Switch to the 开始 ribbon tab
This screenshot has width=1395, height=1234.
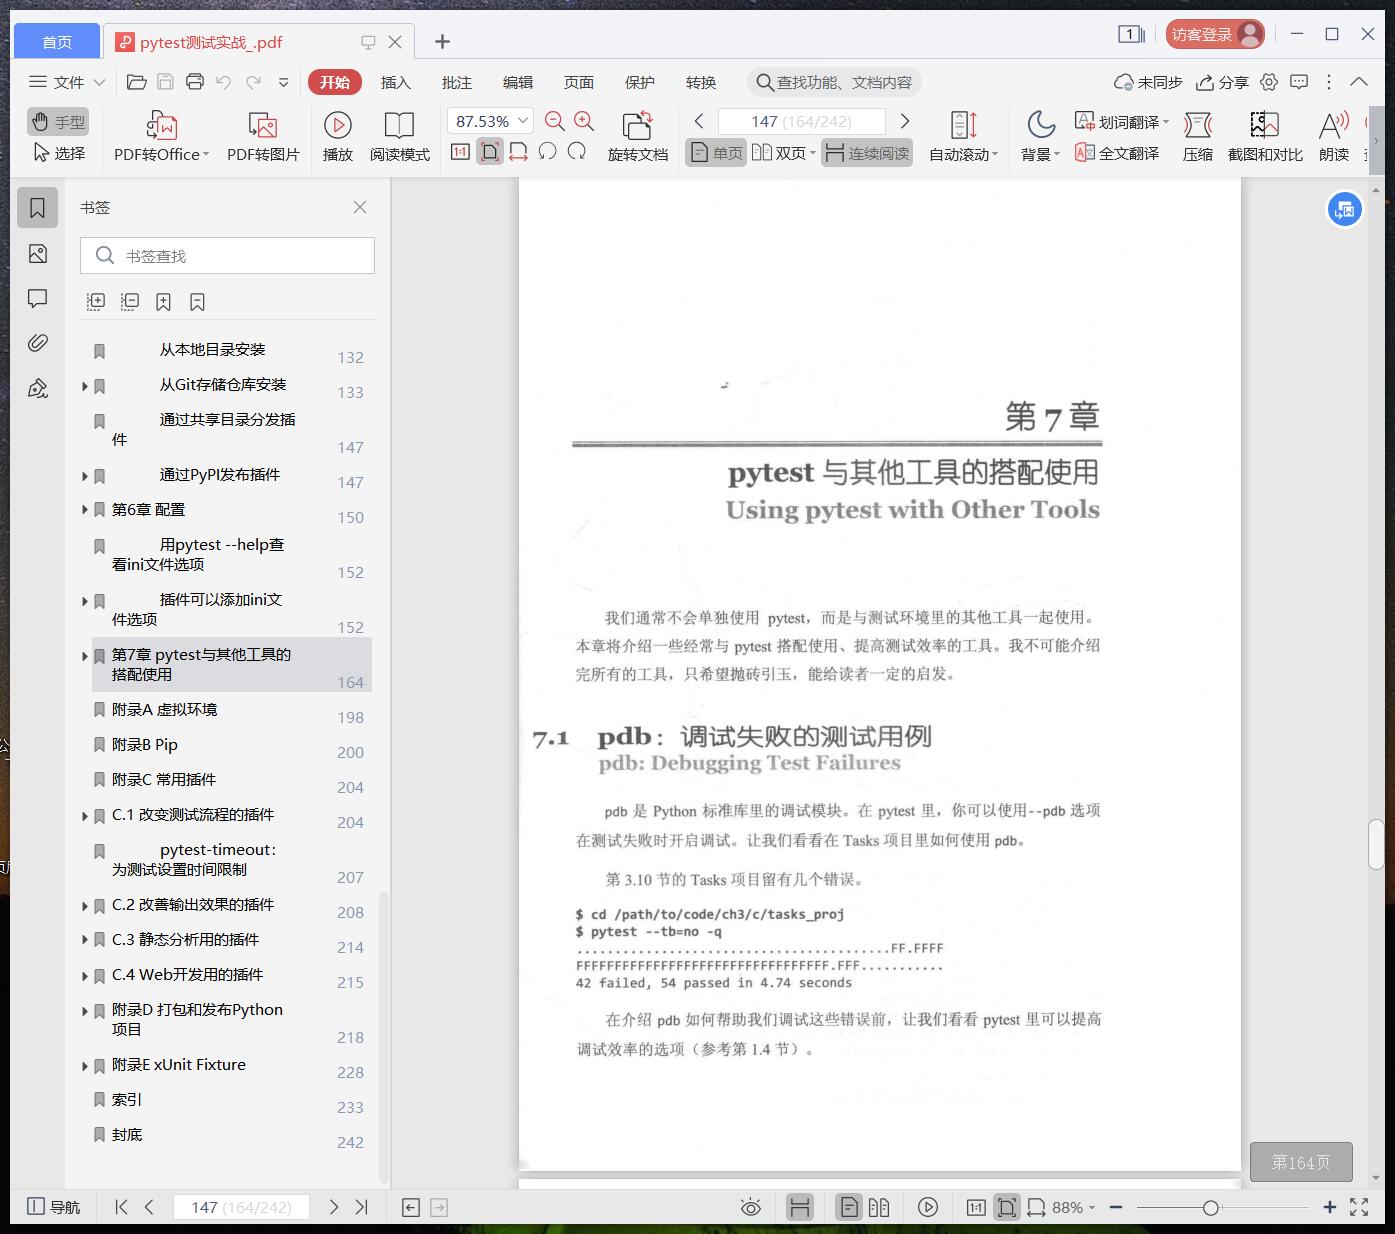pyautogui.click(x=334, y=82)
